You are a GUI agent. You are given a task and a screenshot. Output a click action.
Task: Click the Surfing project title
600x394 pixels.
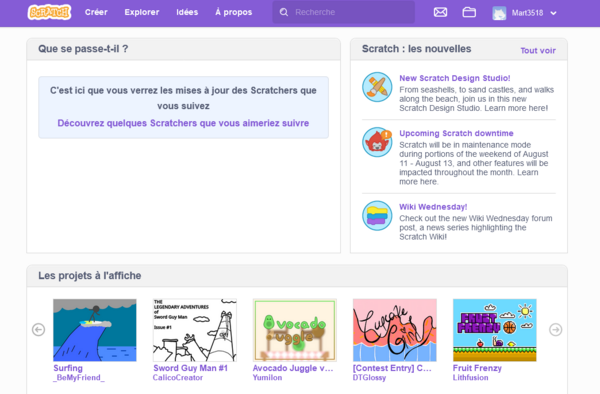pyautogui.click(x=68, y=368)
